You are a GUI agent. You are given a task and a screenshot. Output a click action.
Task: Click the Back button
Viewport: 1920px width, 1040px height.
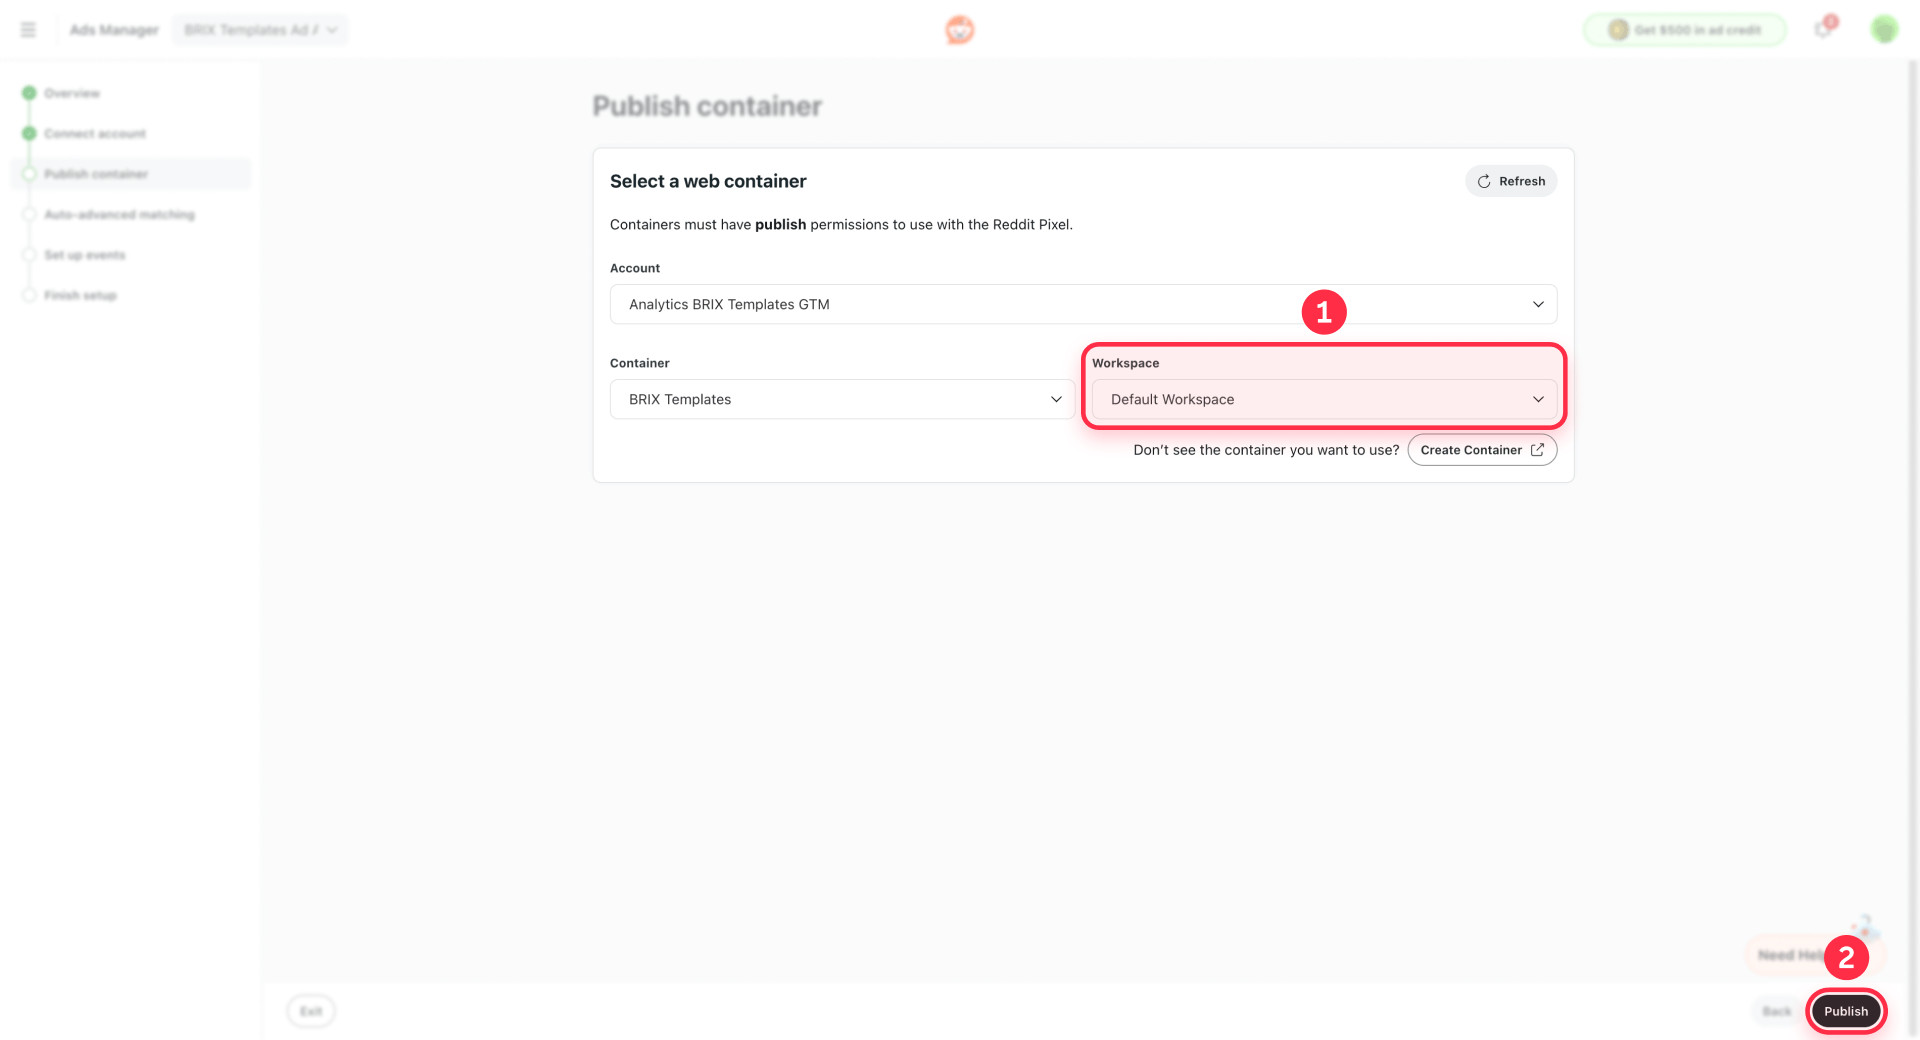coord(1777,1011)
